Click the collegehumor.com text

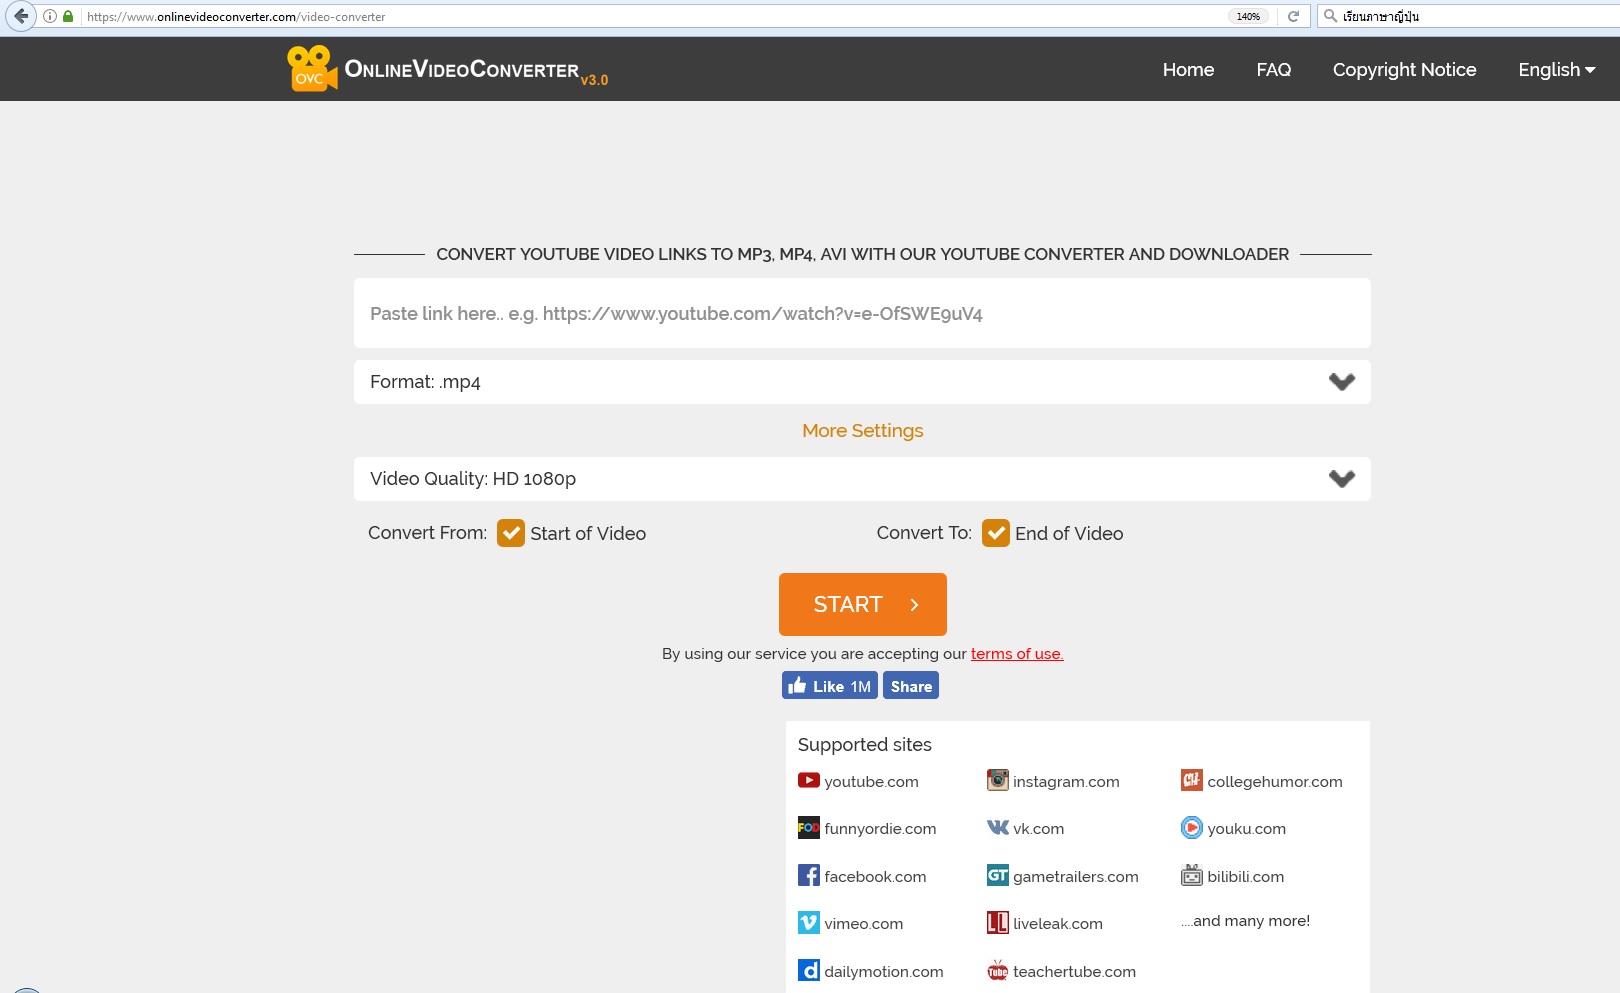1274,782
